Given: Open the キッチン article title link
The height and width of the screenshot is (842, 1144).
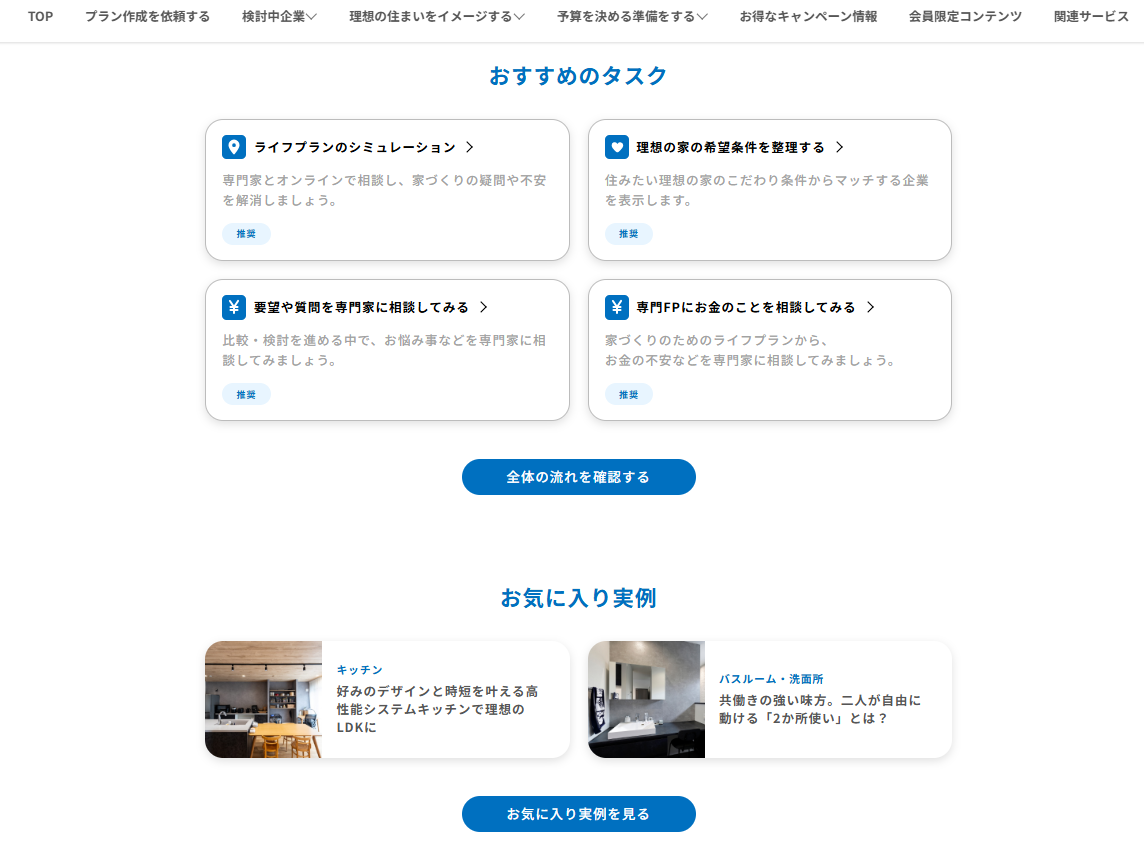Looking at the screenshot, I should pos(437,709).
